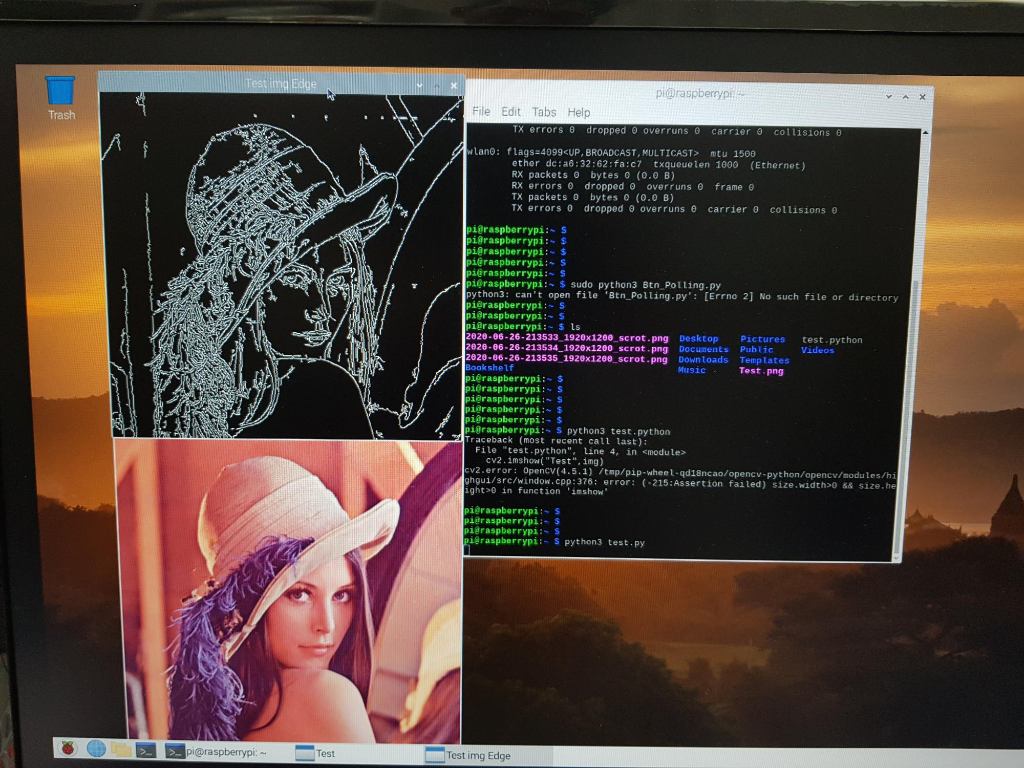This screenshot has height=768, width=1024.
Task: Switch to Test window taskbar entry
Action: tap(315, 754)
